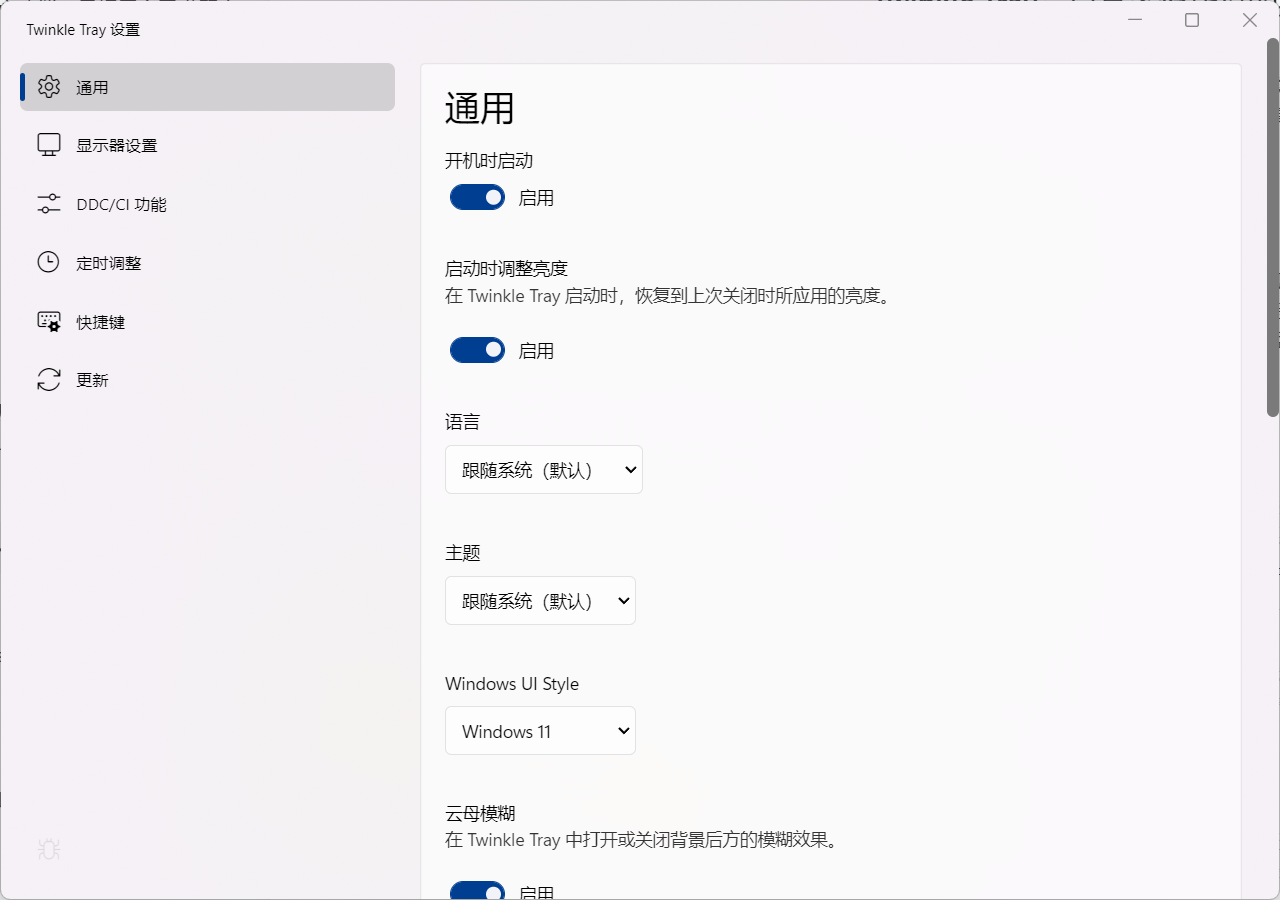The width and height of the screenshot is (1280, 900).
Task: Open the 更新 settings page
Action: tap(94, 379)
